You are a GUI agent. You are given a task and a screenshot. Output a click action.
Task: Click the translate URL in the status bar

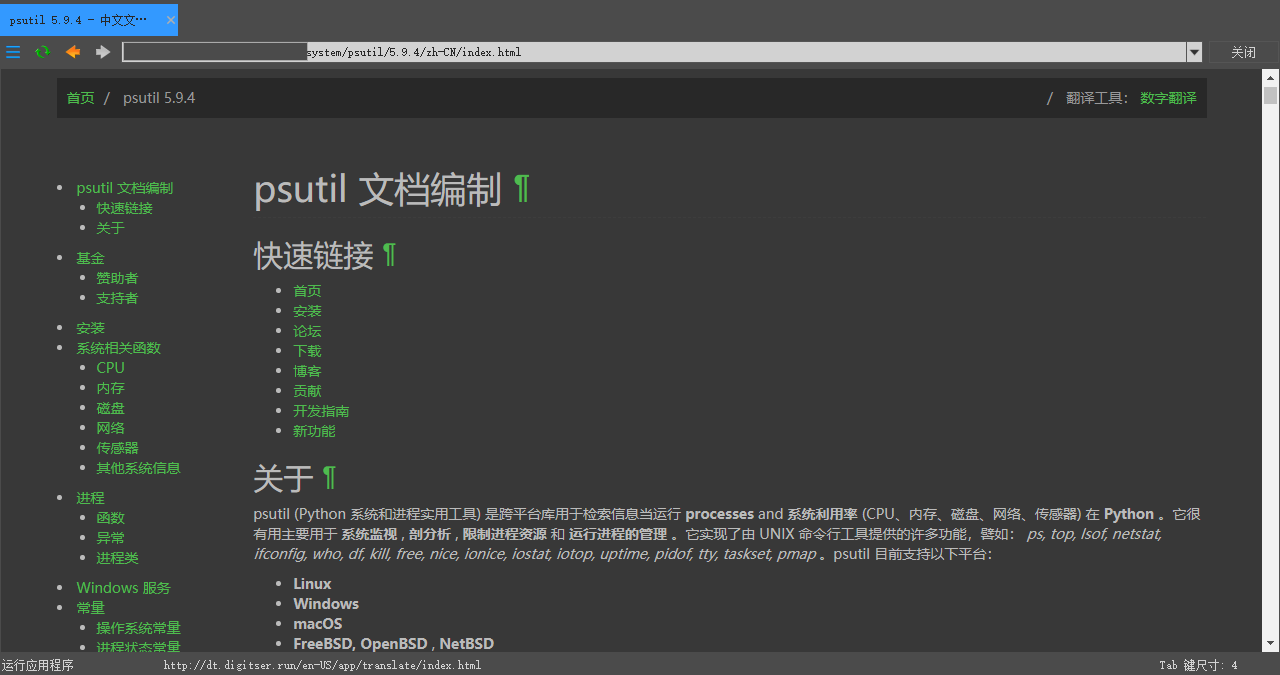click(x=322, y=664)
